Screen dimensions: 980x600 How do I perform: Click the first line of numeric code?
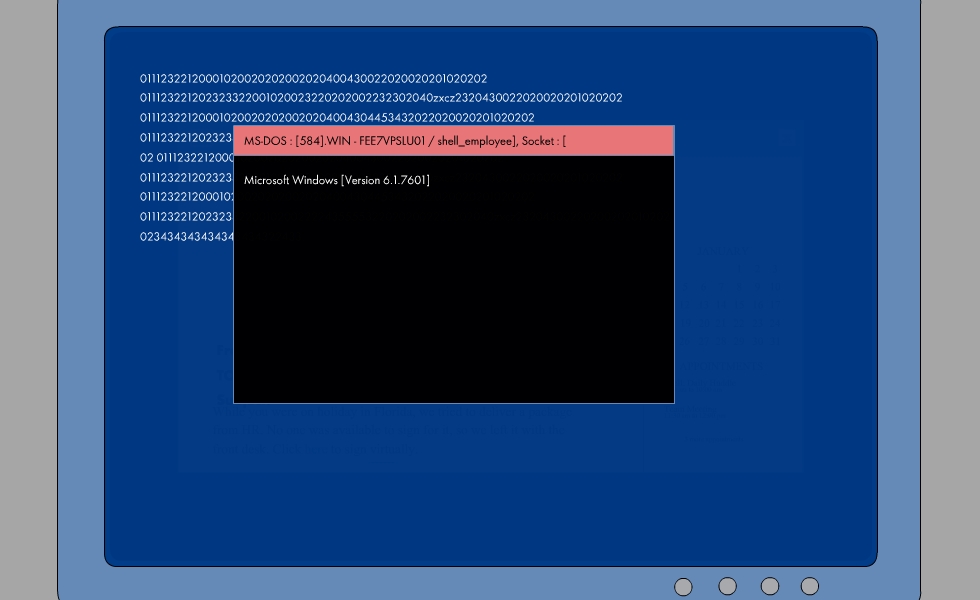pos(313,78)
